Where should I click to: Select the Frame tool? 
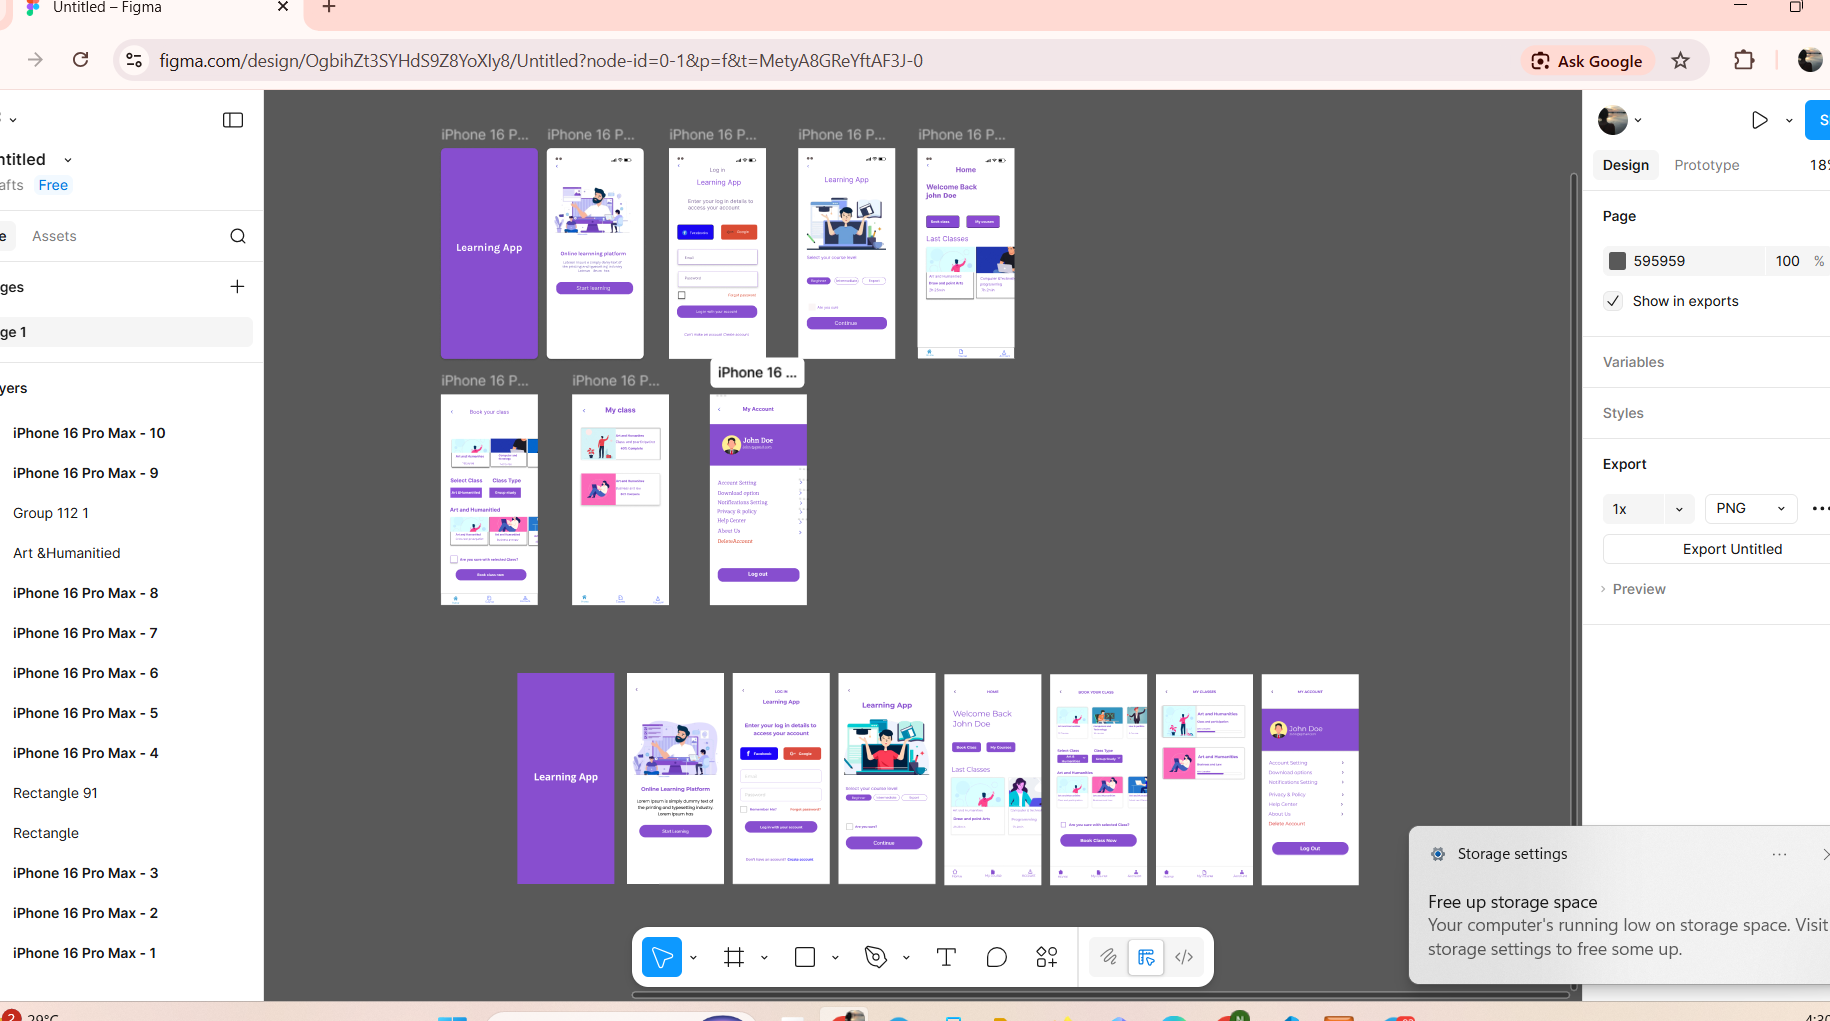pyautogui.click(x=734, y=957)
